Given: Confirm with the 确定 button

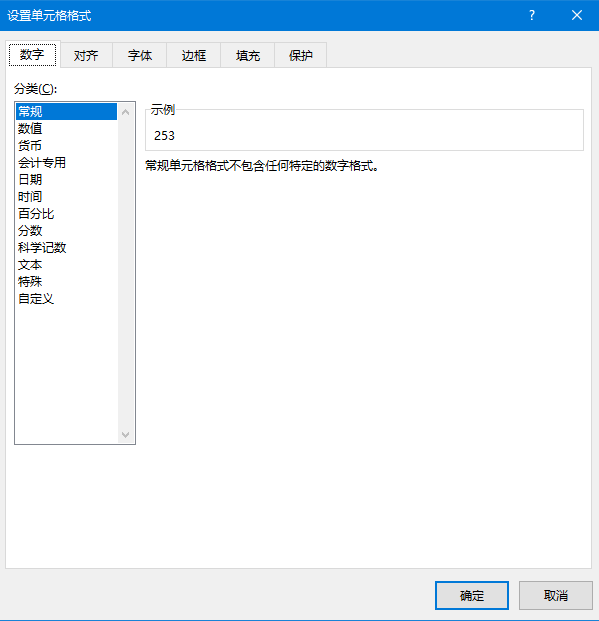Looking at the screenshot, I should (471, 595).
